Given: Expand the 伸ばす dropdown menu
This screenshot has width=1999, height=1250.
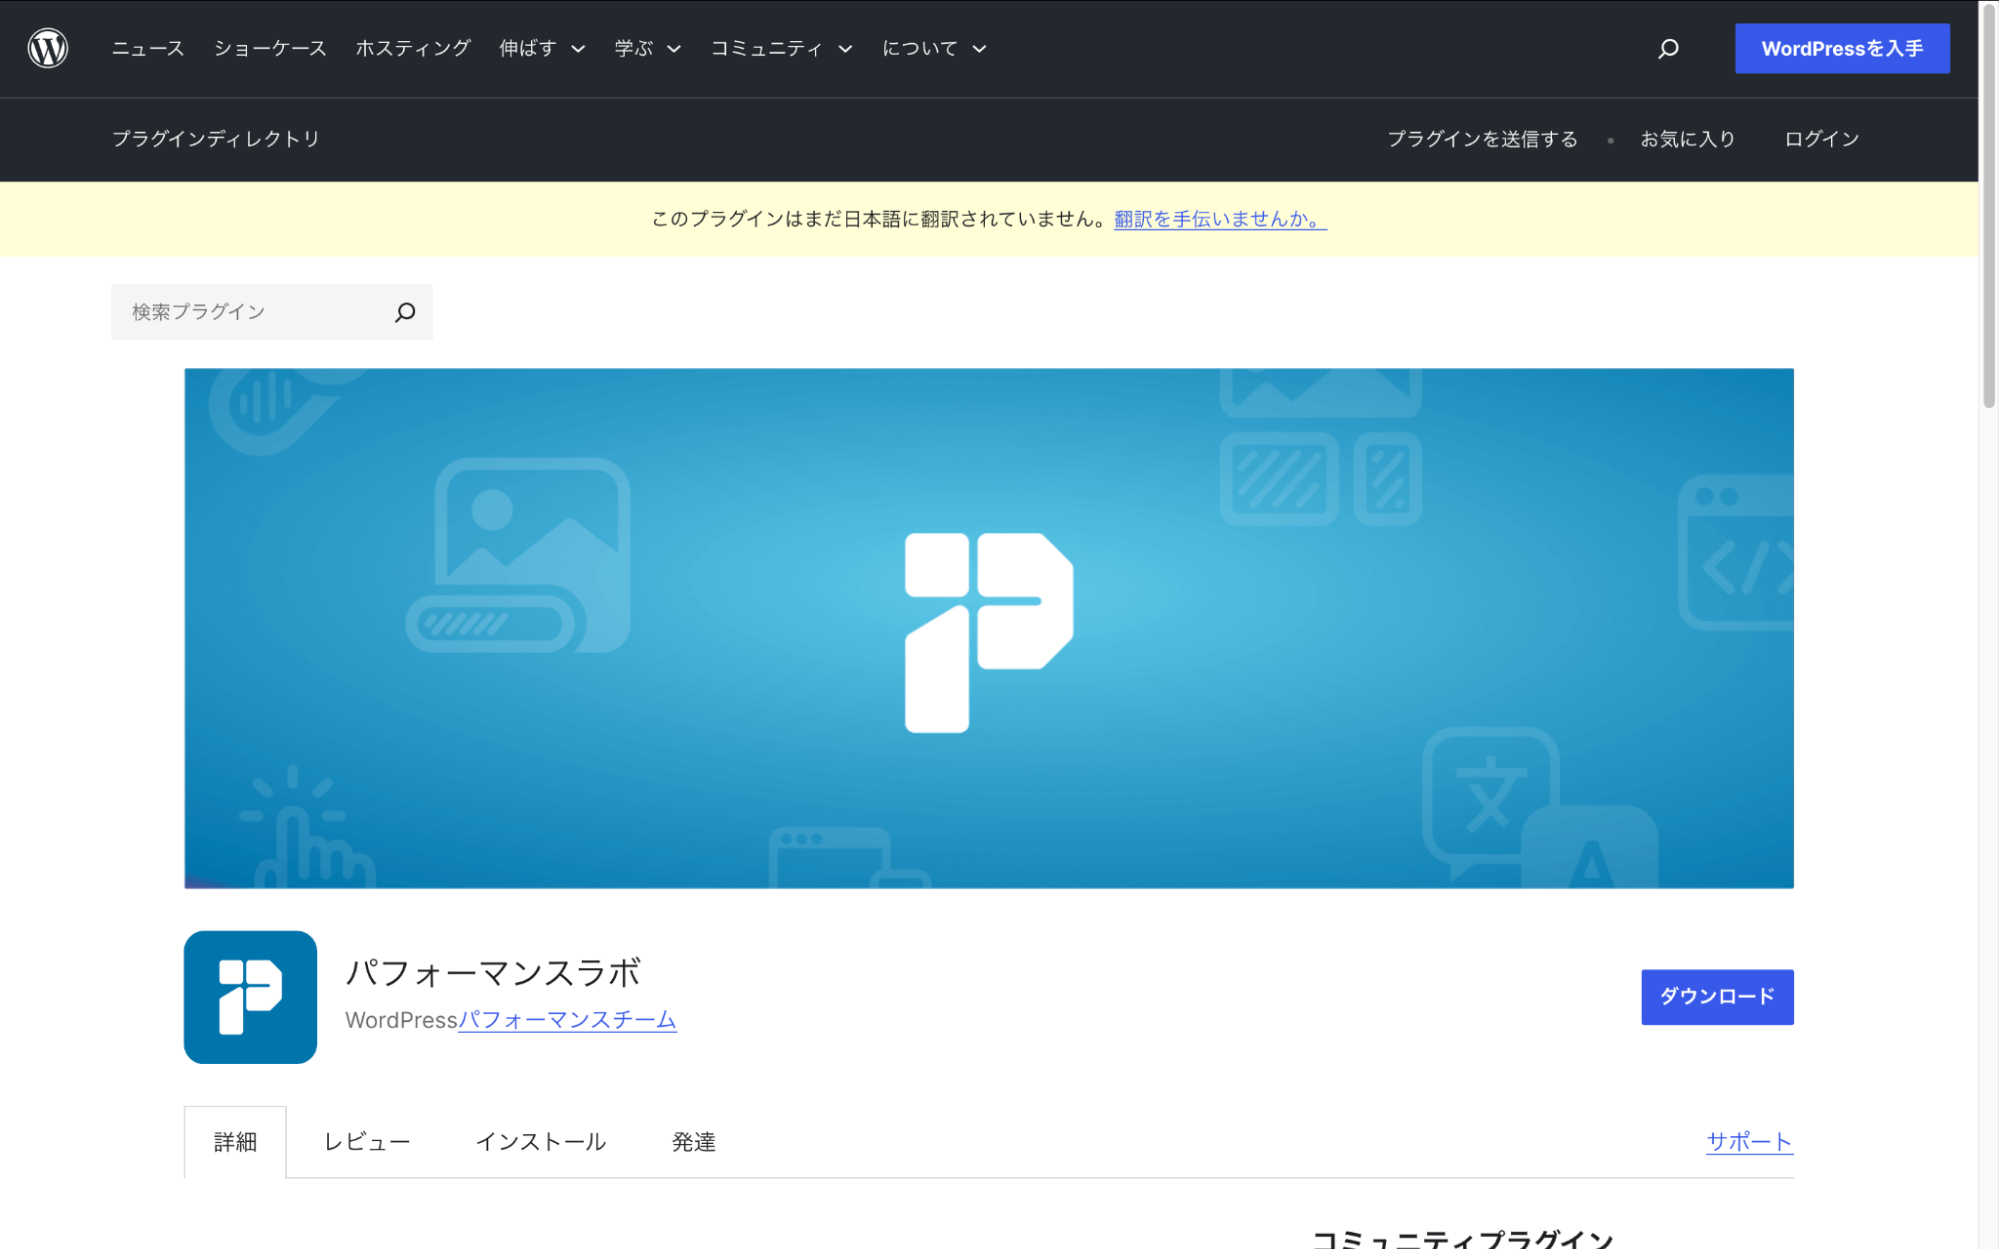Looking at the screenshot, I should coord(542,48).
